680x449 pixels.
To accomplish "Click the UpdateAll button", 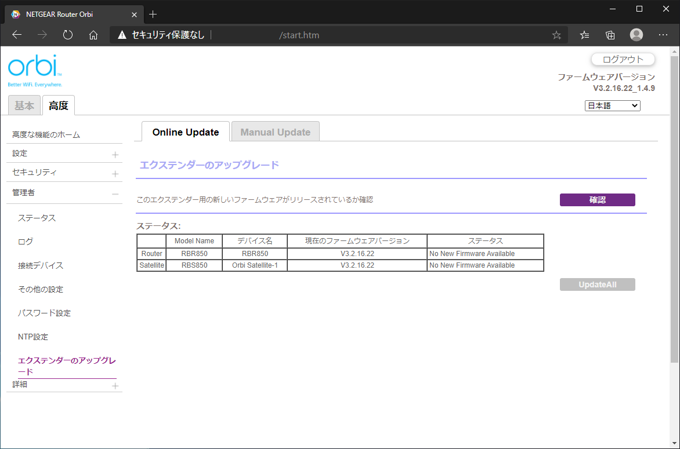I will [x=597, y=285].
